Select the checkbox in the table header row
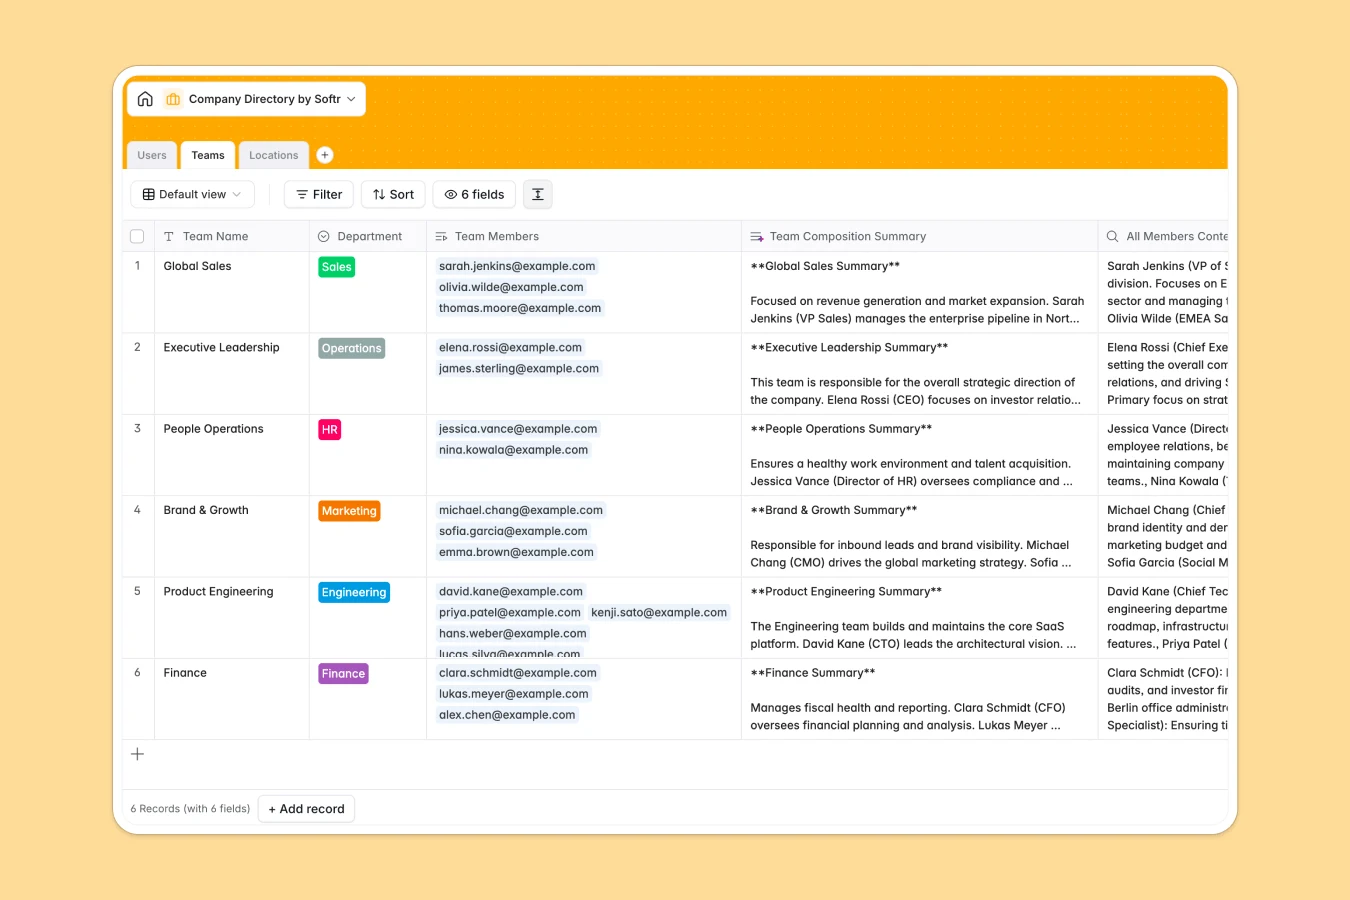 coord(137,236)
